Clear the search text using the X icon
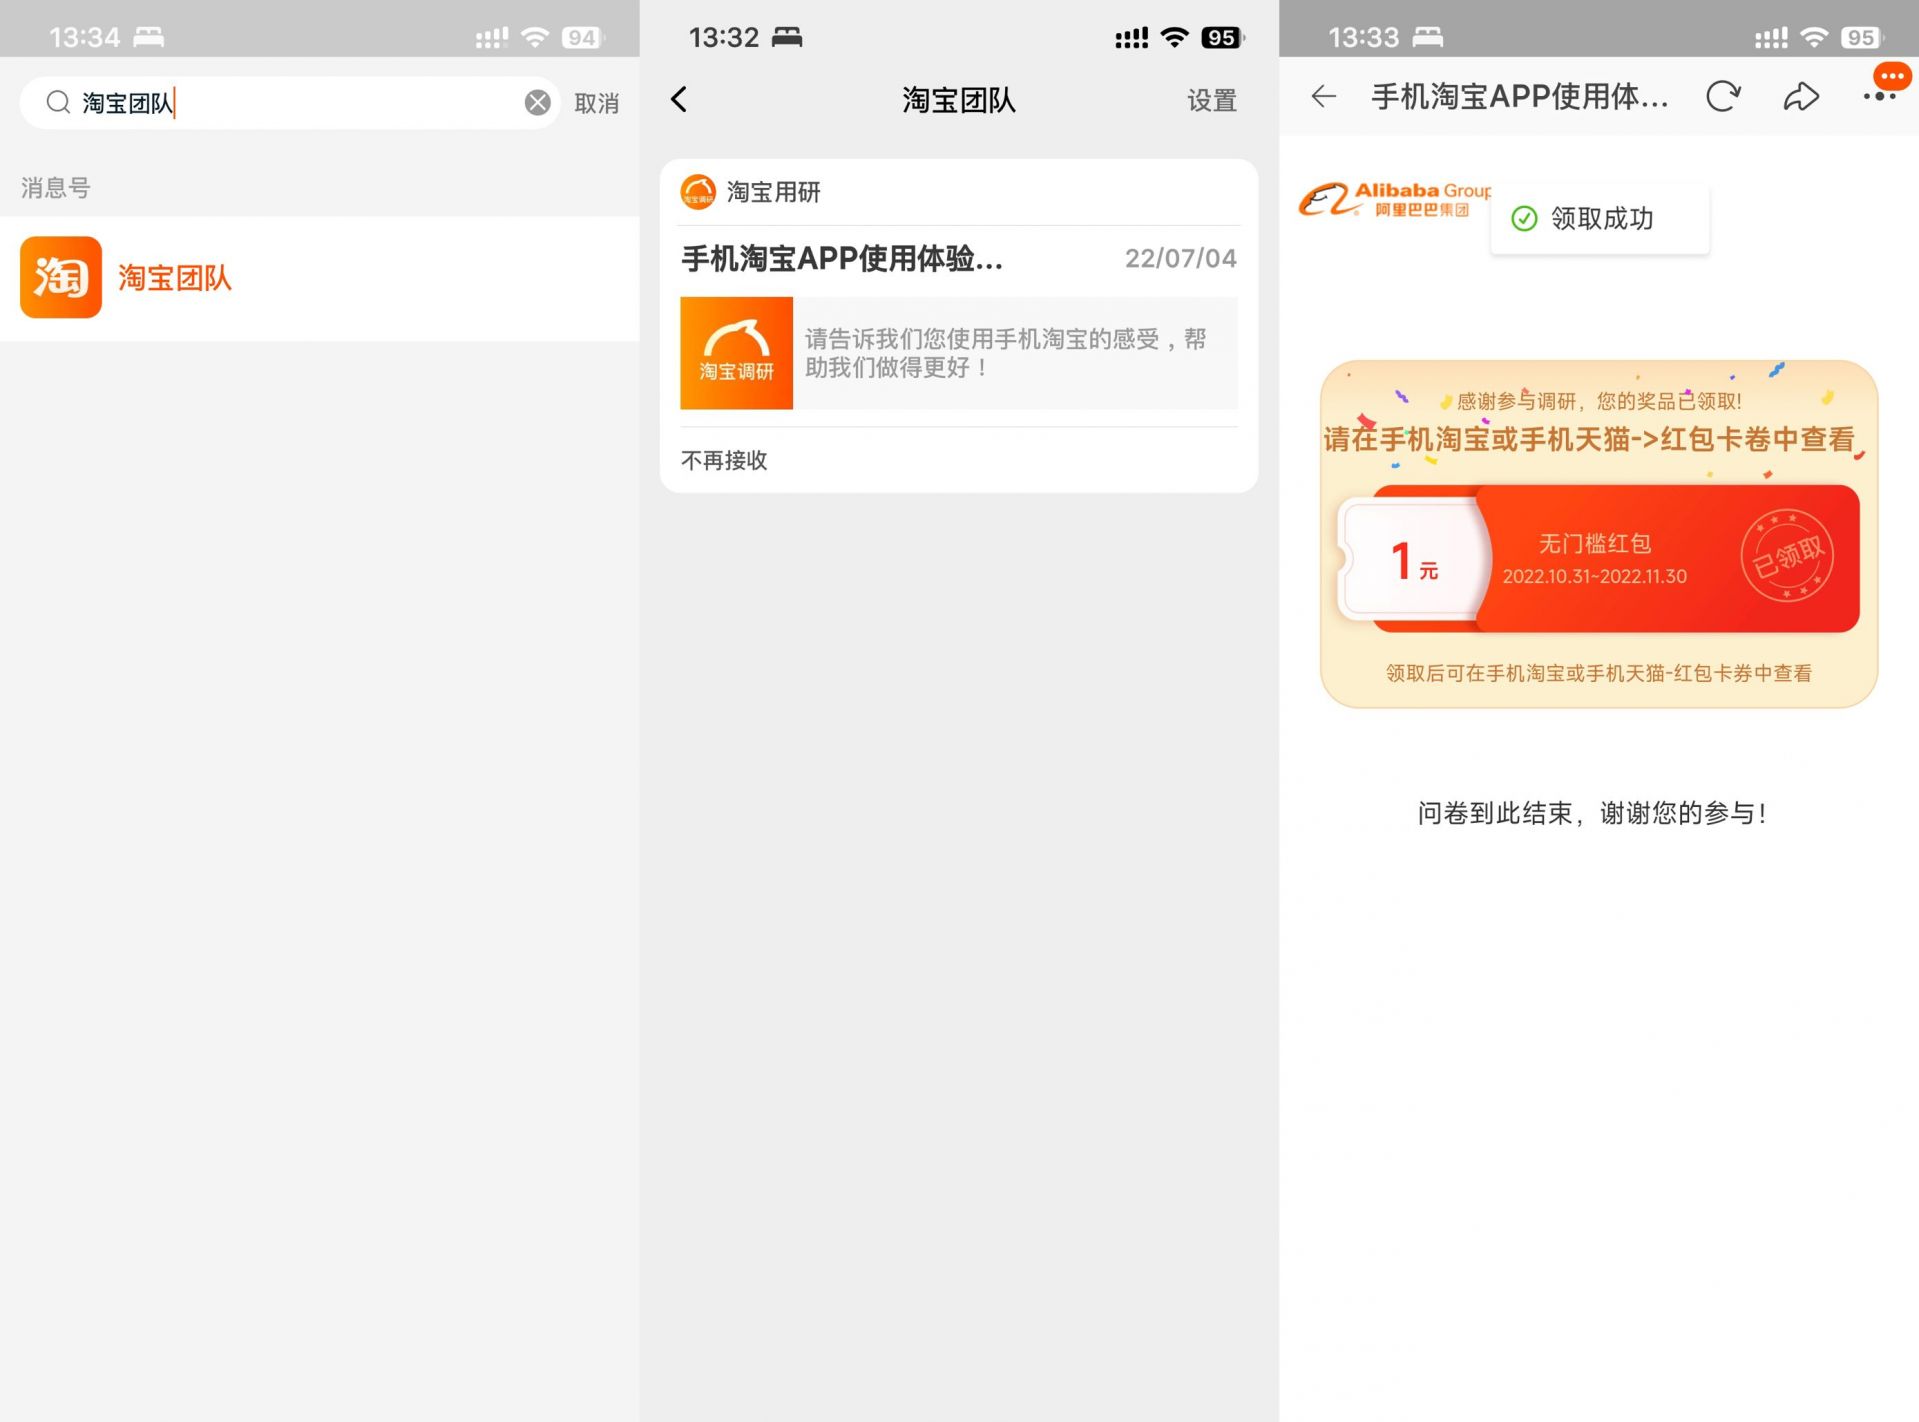Screen dimensions: 1919x1422 536,102
